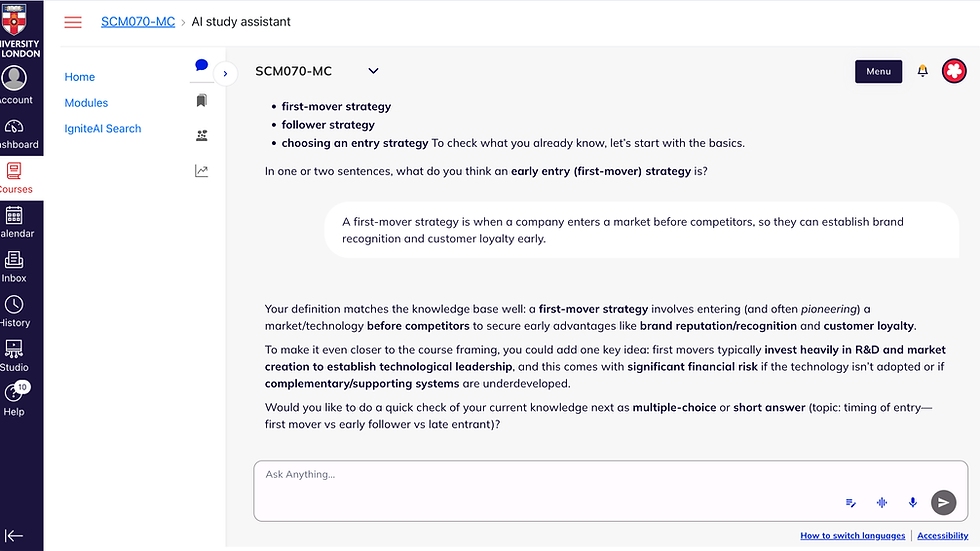The height and width of the screenshot is (551, 980).
Task: Open the Modules course menu item
Action: [86, 103]
